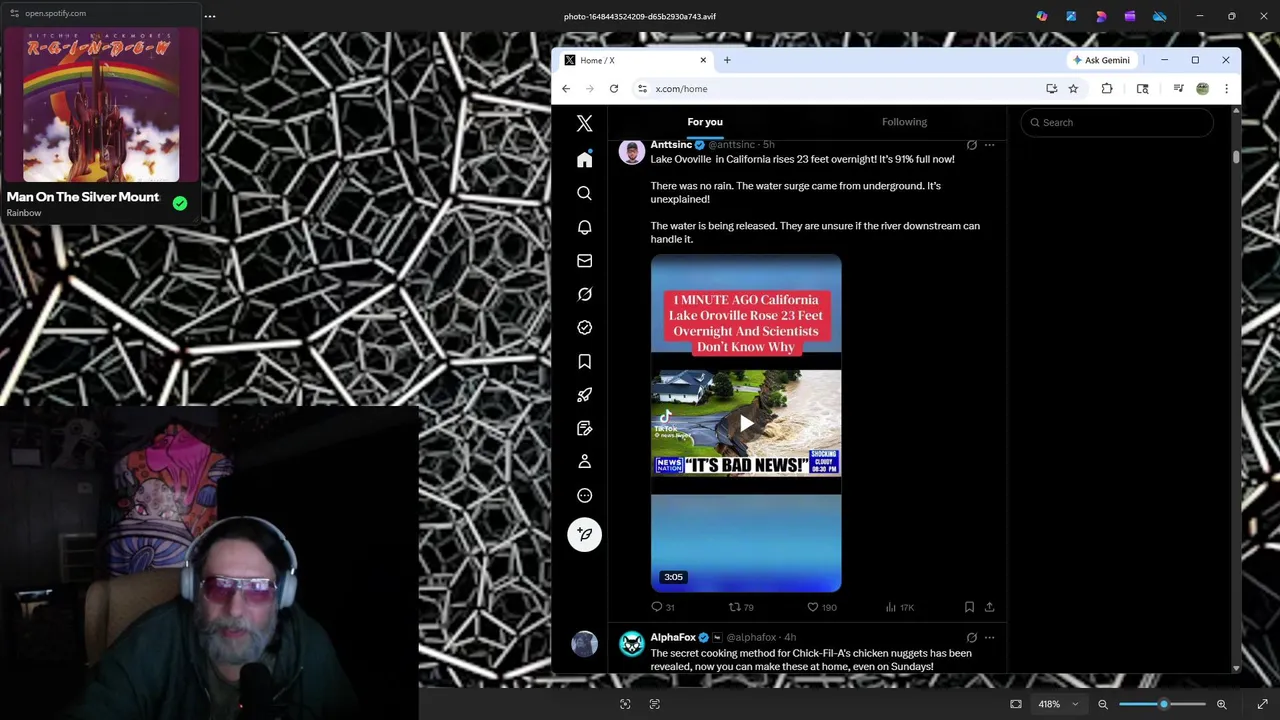
Task: Reply to the Lake Oroville post
Action: (x=663, y=607)
